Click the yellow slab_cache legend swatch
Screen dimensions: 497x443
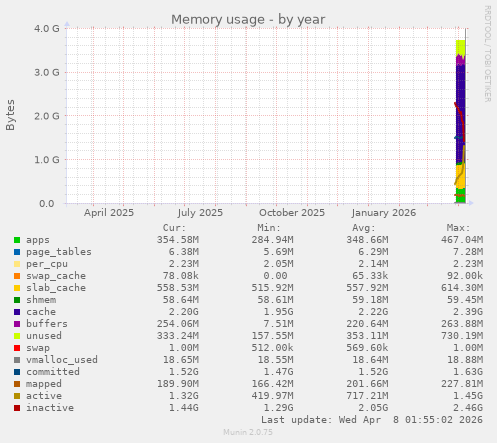17,288
